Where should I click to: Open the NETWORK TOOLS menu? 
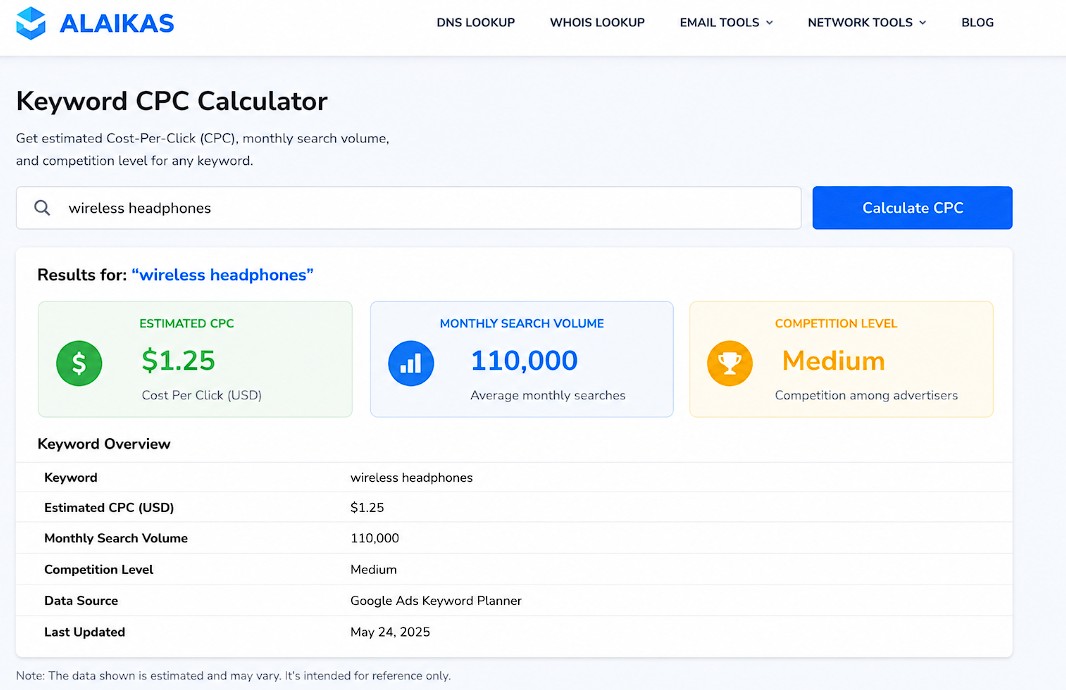tap(860, 22)
